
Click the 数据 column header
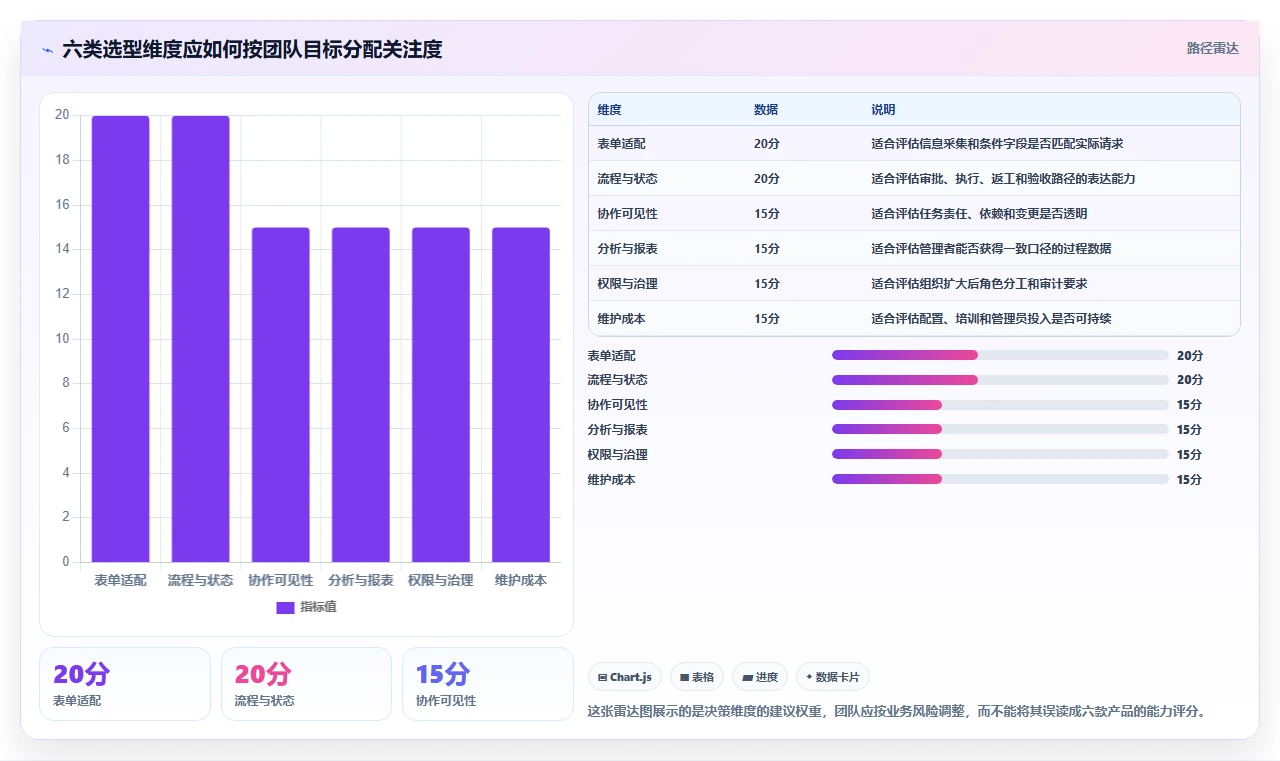coord(766,110)
